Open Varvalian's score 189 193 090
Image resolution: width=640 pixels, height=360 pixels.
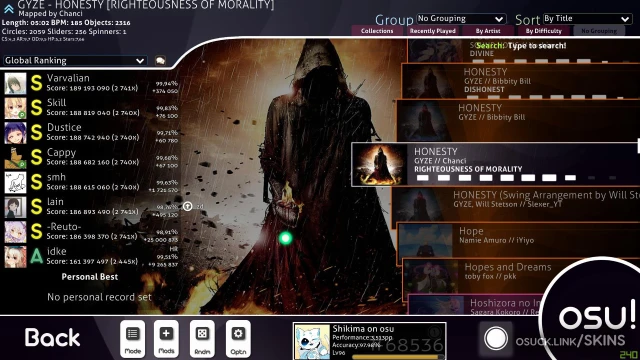pos(92,83)
